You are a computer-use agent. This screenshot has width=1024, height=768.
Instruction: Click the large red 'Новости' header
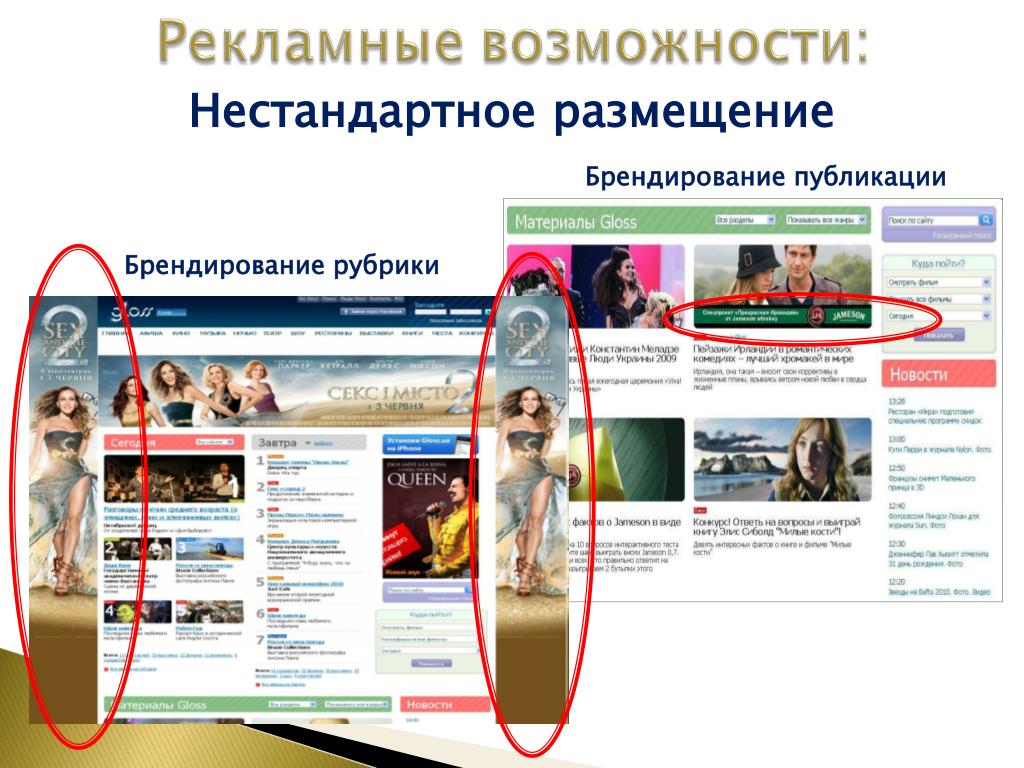point(938,374)
